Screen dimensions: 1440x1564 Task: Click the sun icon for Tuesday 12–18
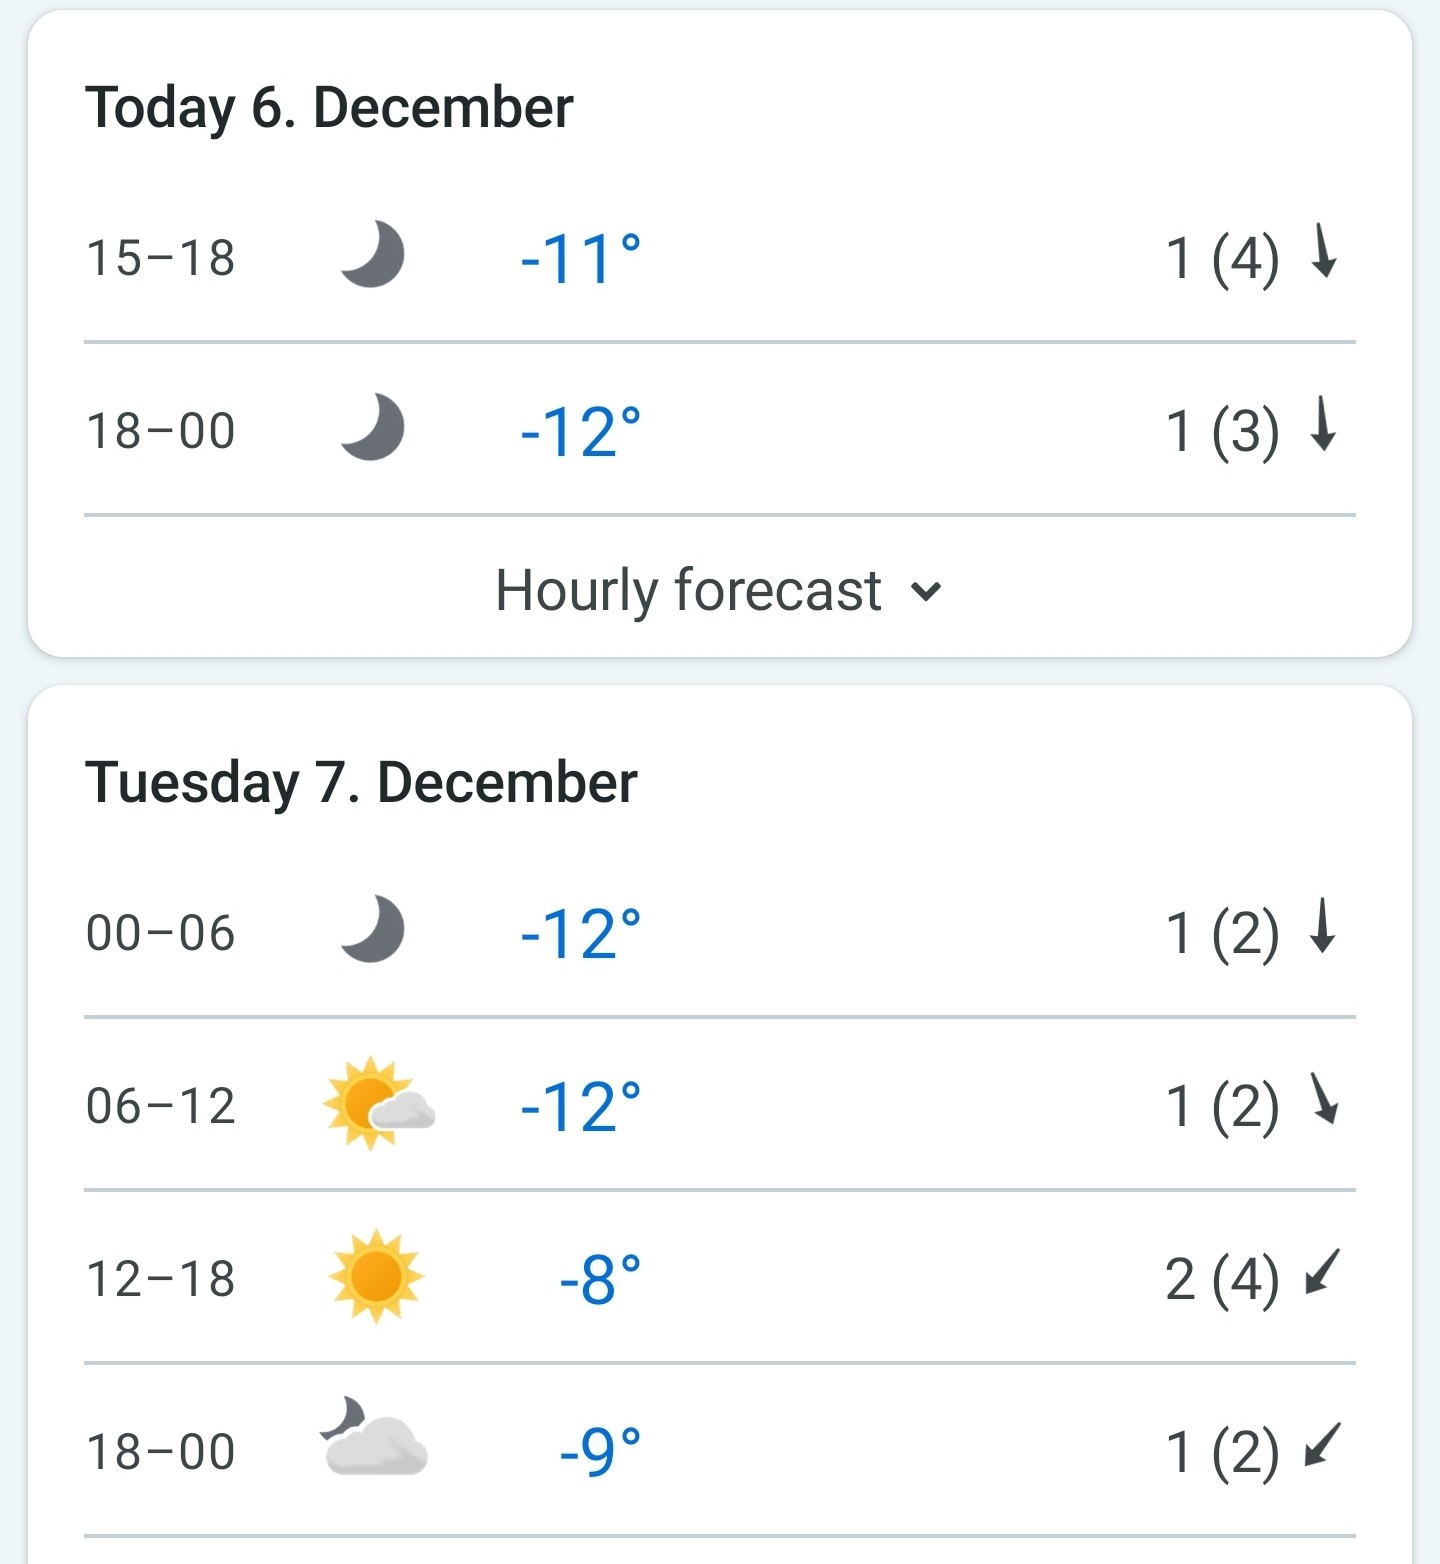pyautogui.click(x=376, y=1276)
